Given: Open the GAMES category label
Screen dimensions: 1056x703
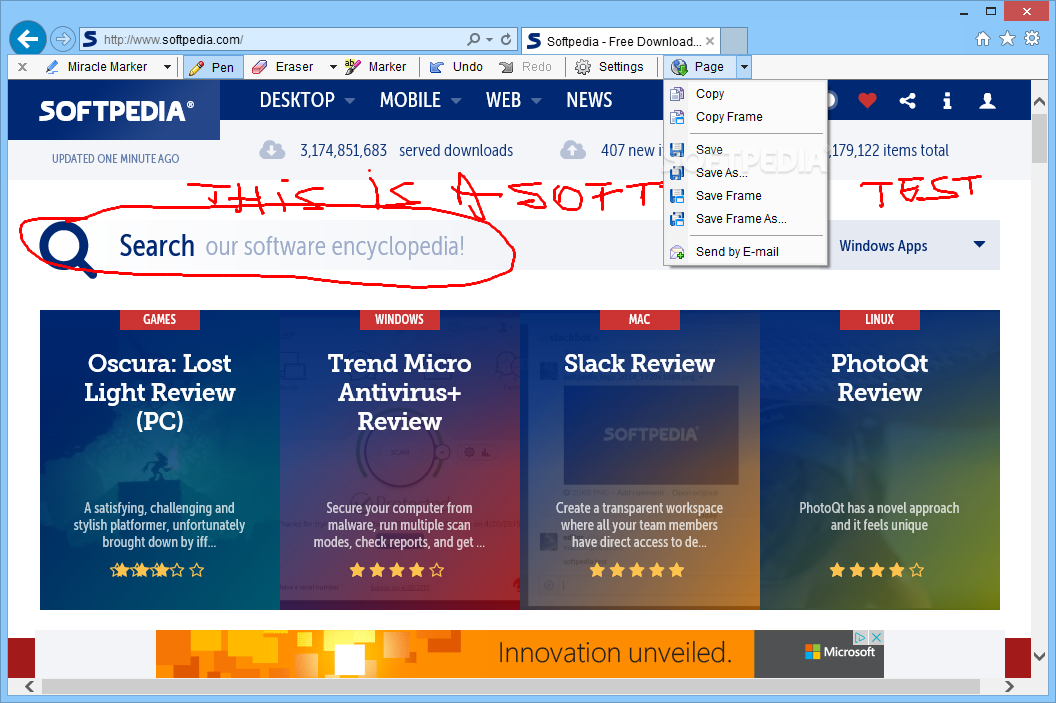Looking at the screenshot, I should click(x=160, y=319).
